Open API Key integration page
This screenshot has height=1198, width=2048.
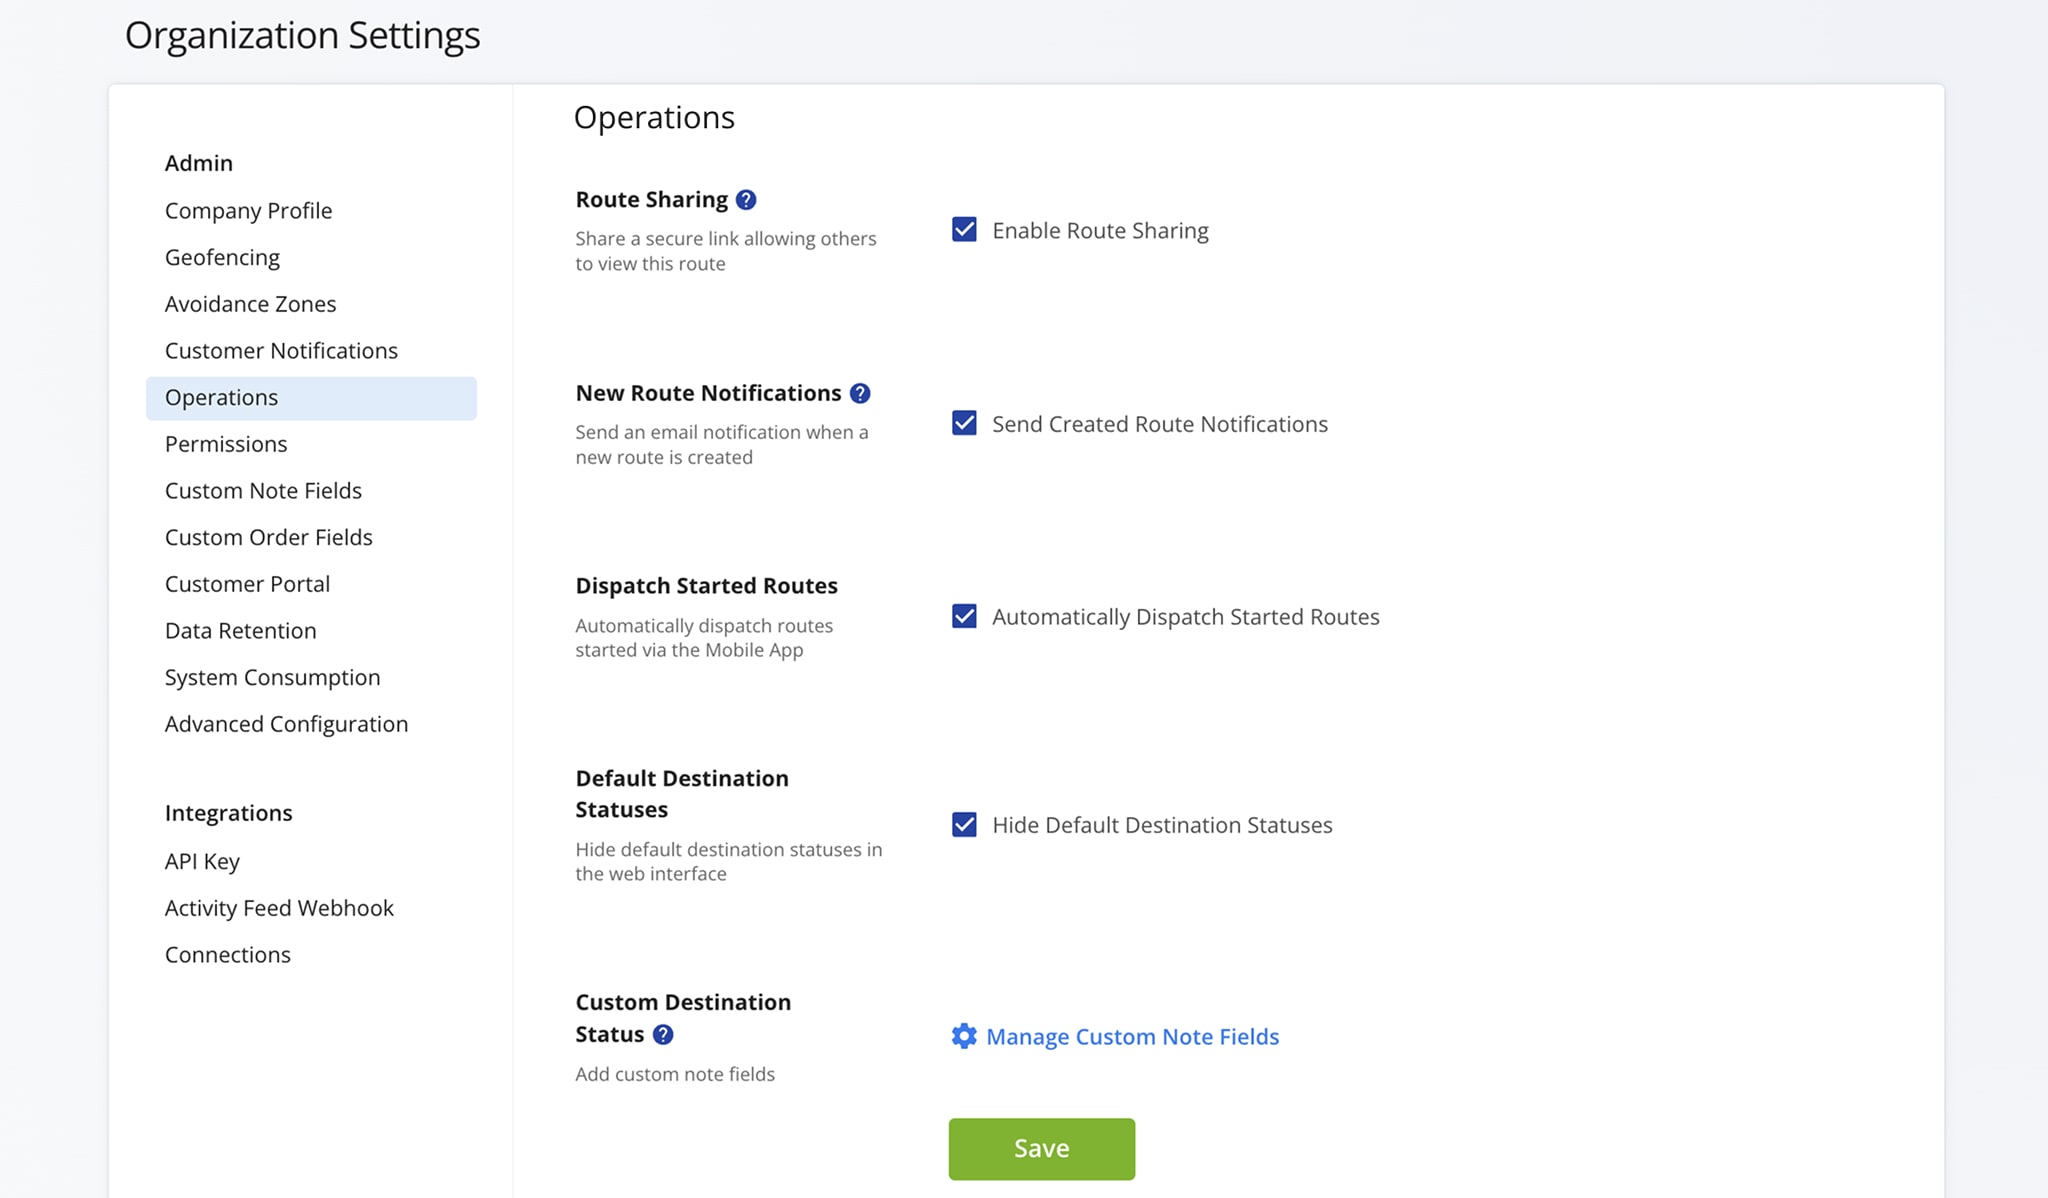(x=202, y=862)
